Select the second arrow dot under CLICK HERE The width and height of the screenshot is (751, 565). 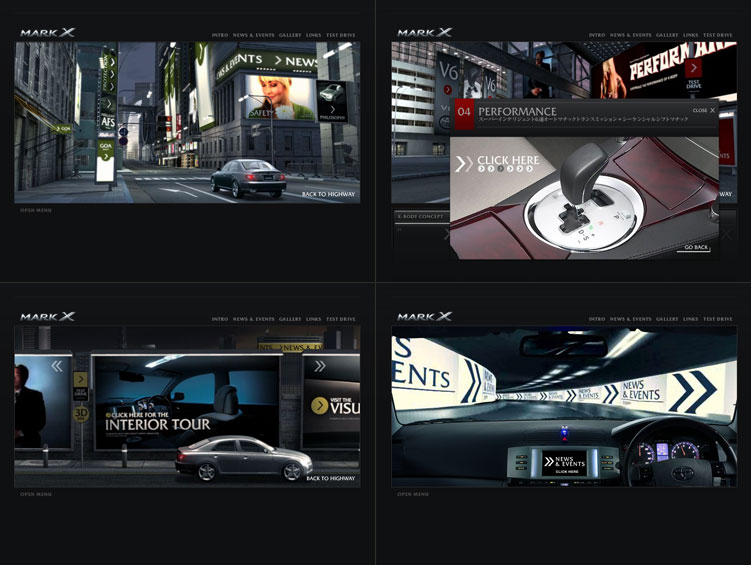tap(491, 169)
